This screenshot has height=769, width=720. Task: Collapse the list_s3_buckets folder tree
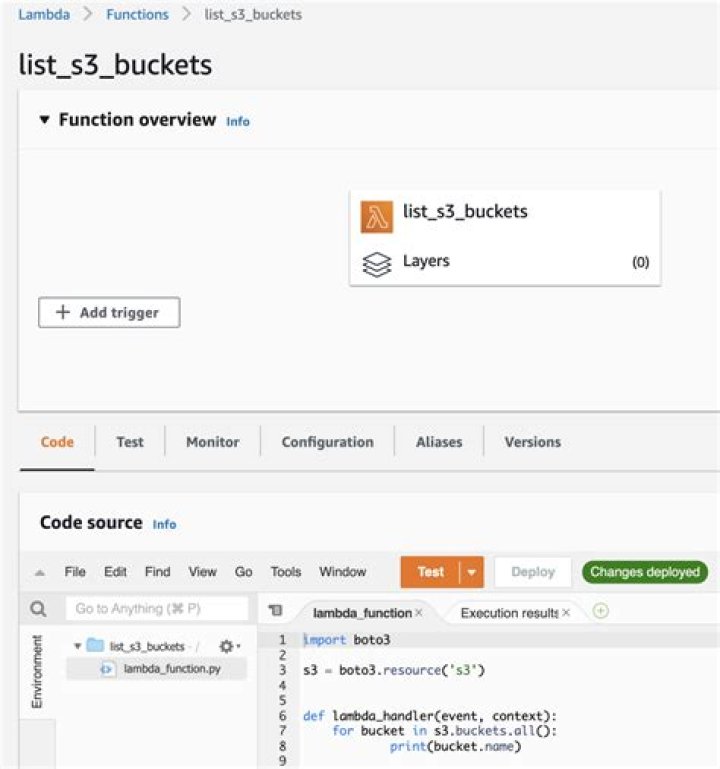(77, 646)
